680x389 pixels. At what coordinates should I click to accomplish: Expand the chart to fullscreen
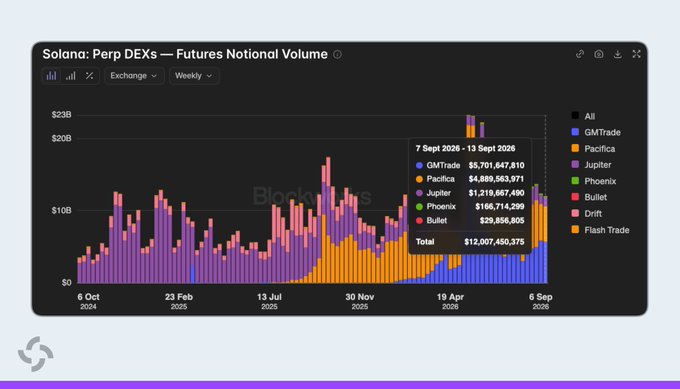[x=636, y=54]
